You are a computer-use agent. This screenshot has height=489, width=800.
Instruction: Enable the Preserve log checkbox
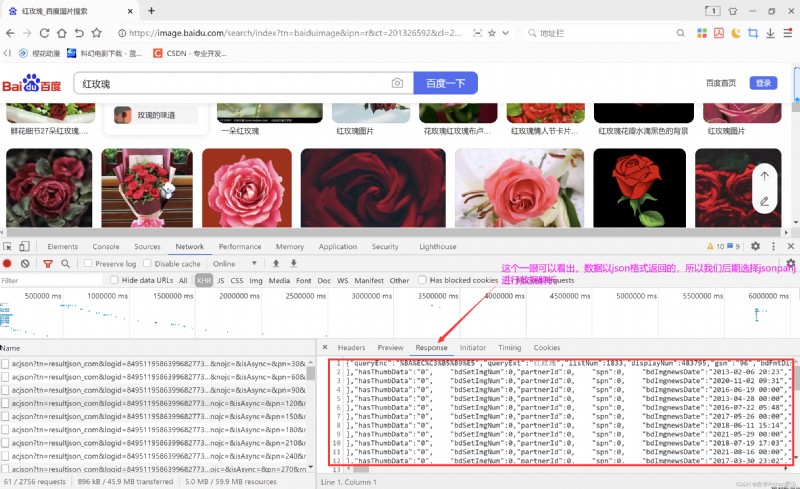[x=88, y=263]
